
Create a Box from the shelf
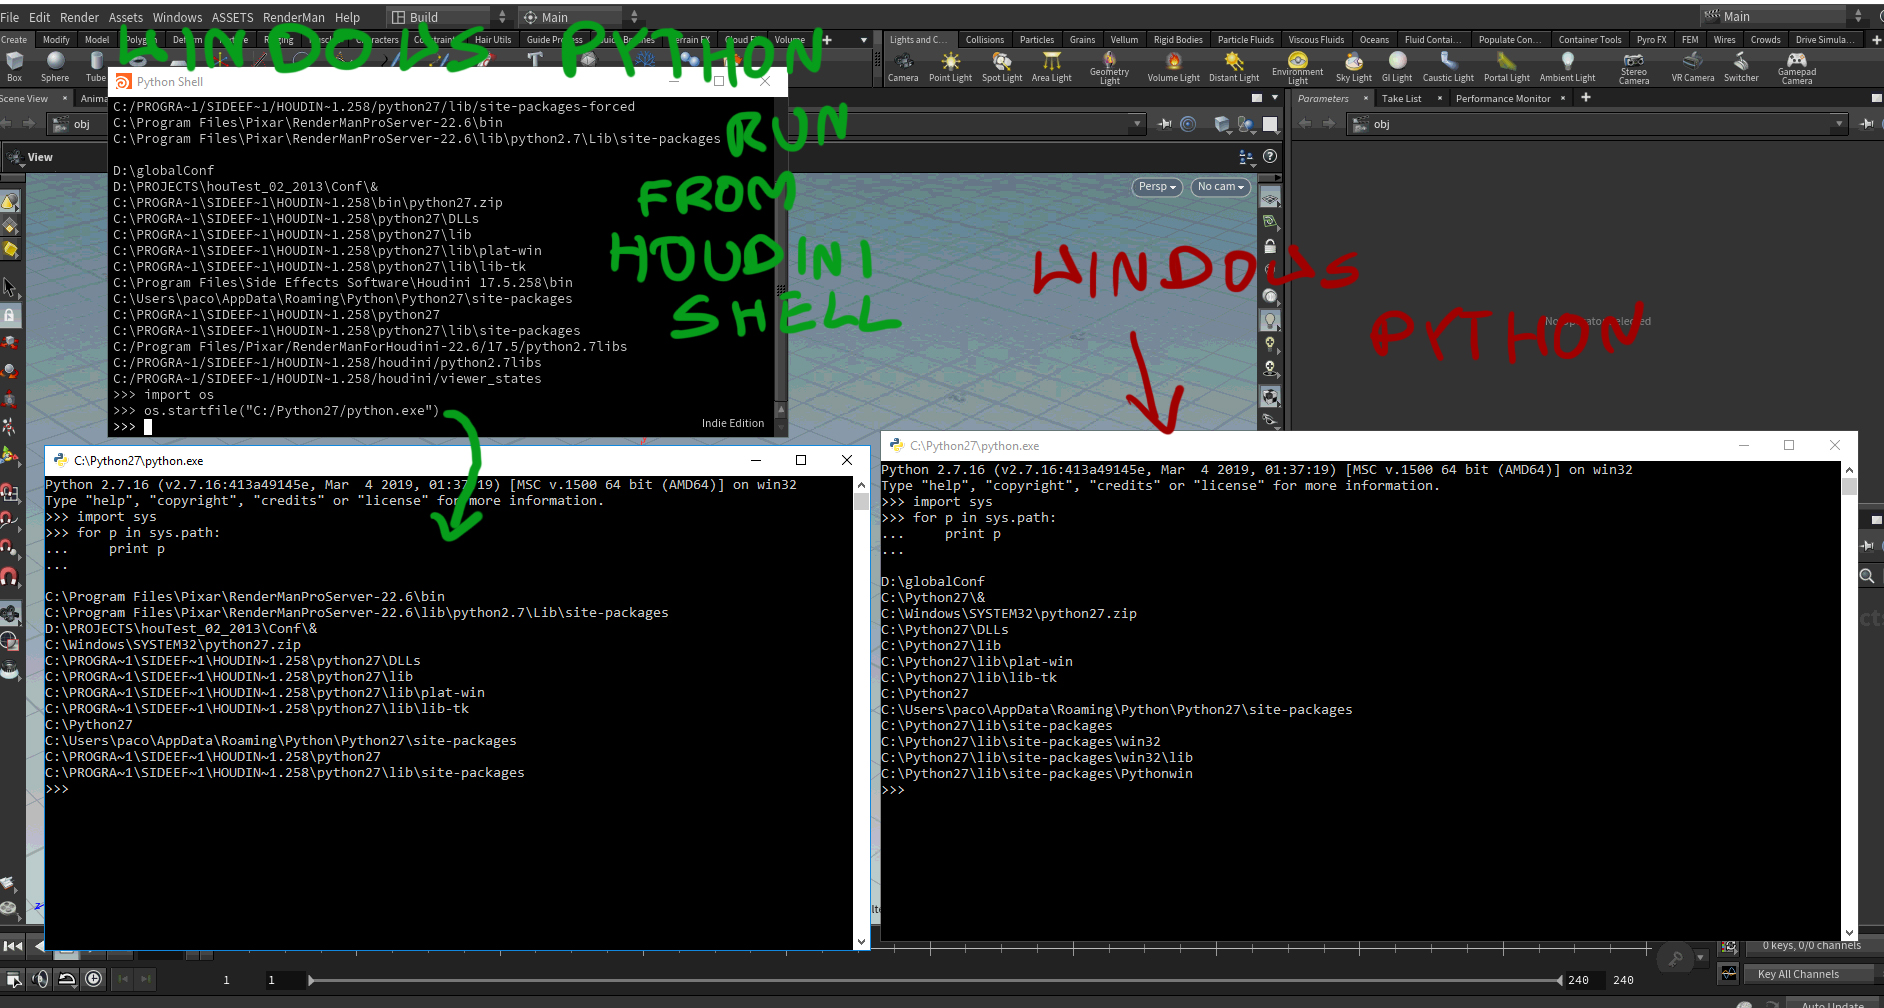pos(14,67)
